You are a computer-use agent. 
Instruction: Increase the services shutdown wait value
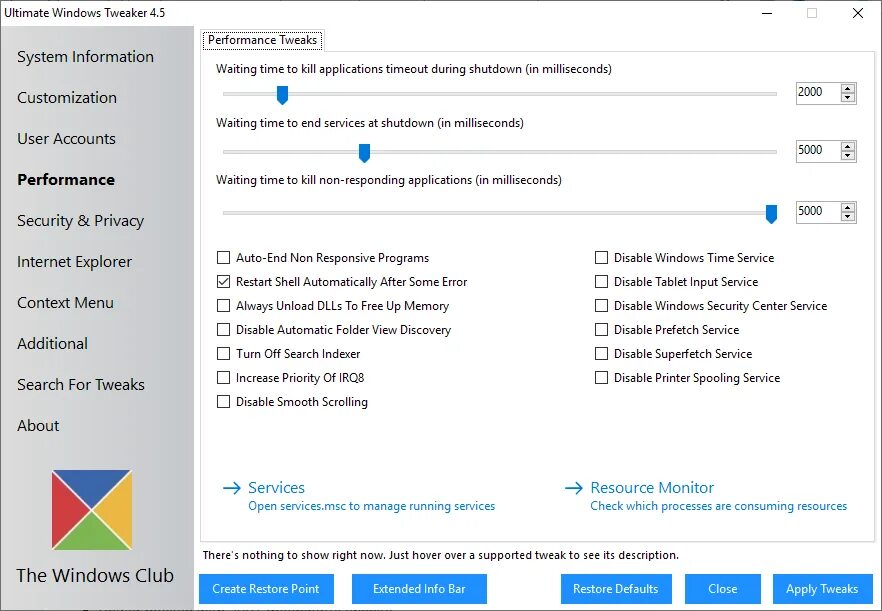[848, 146]
